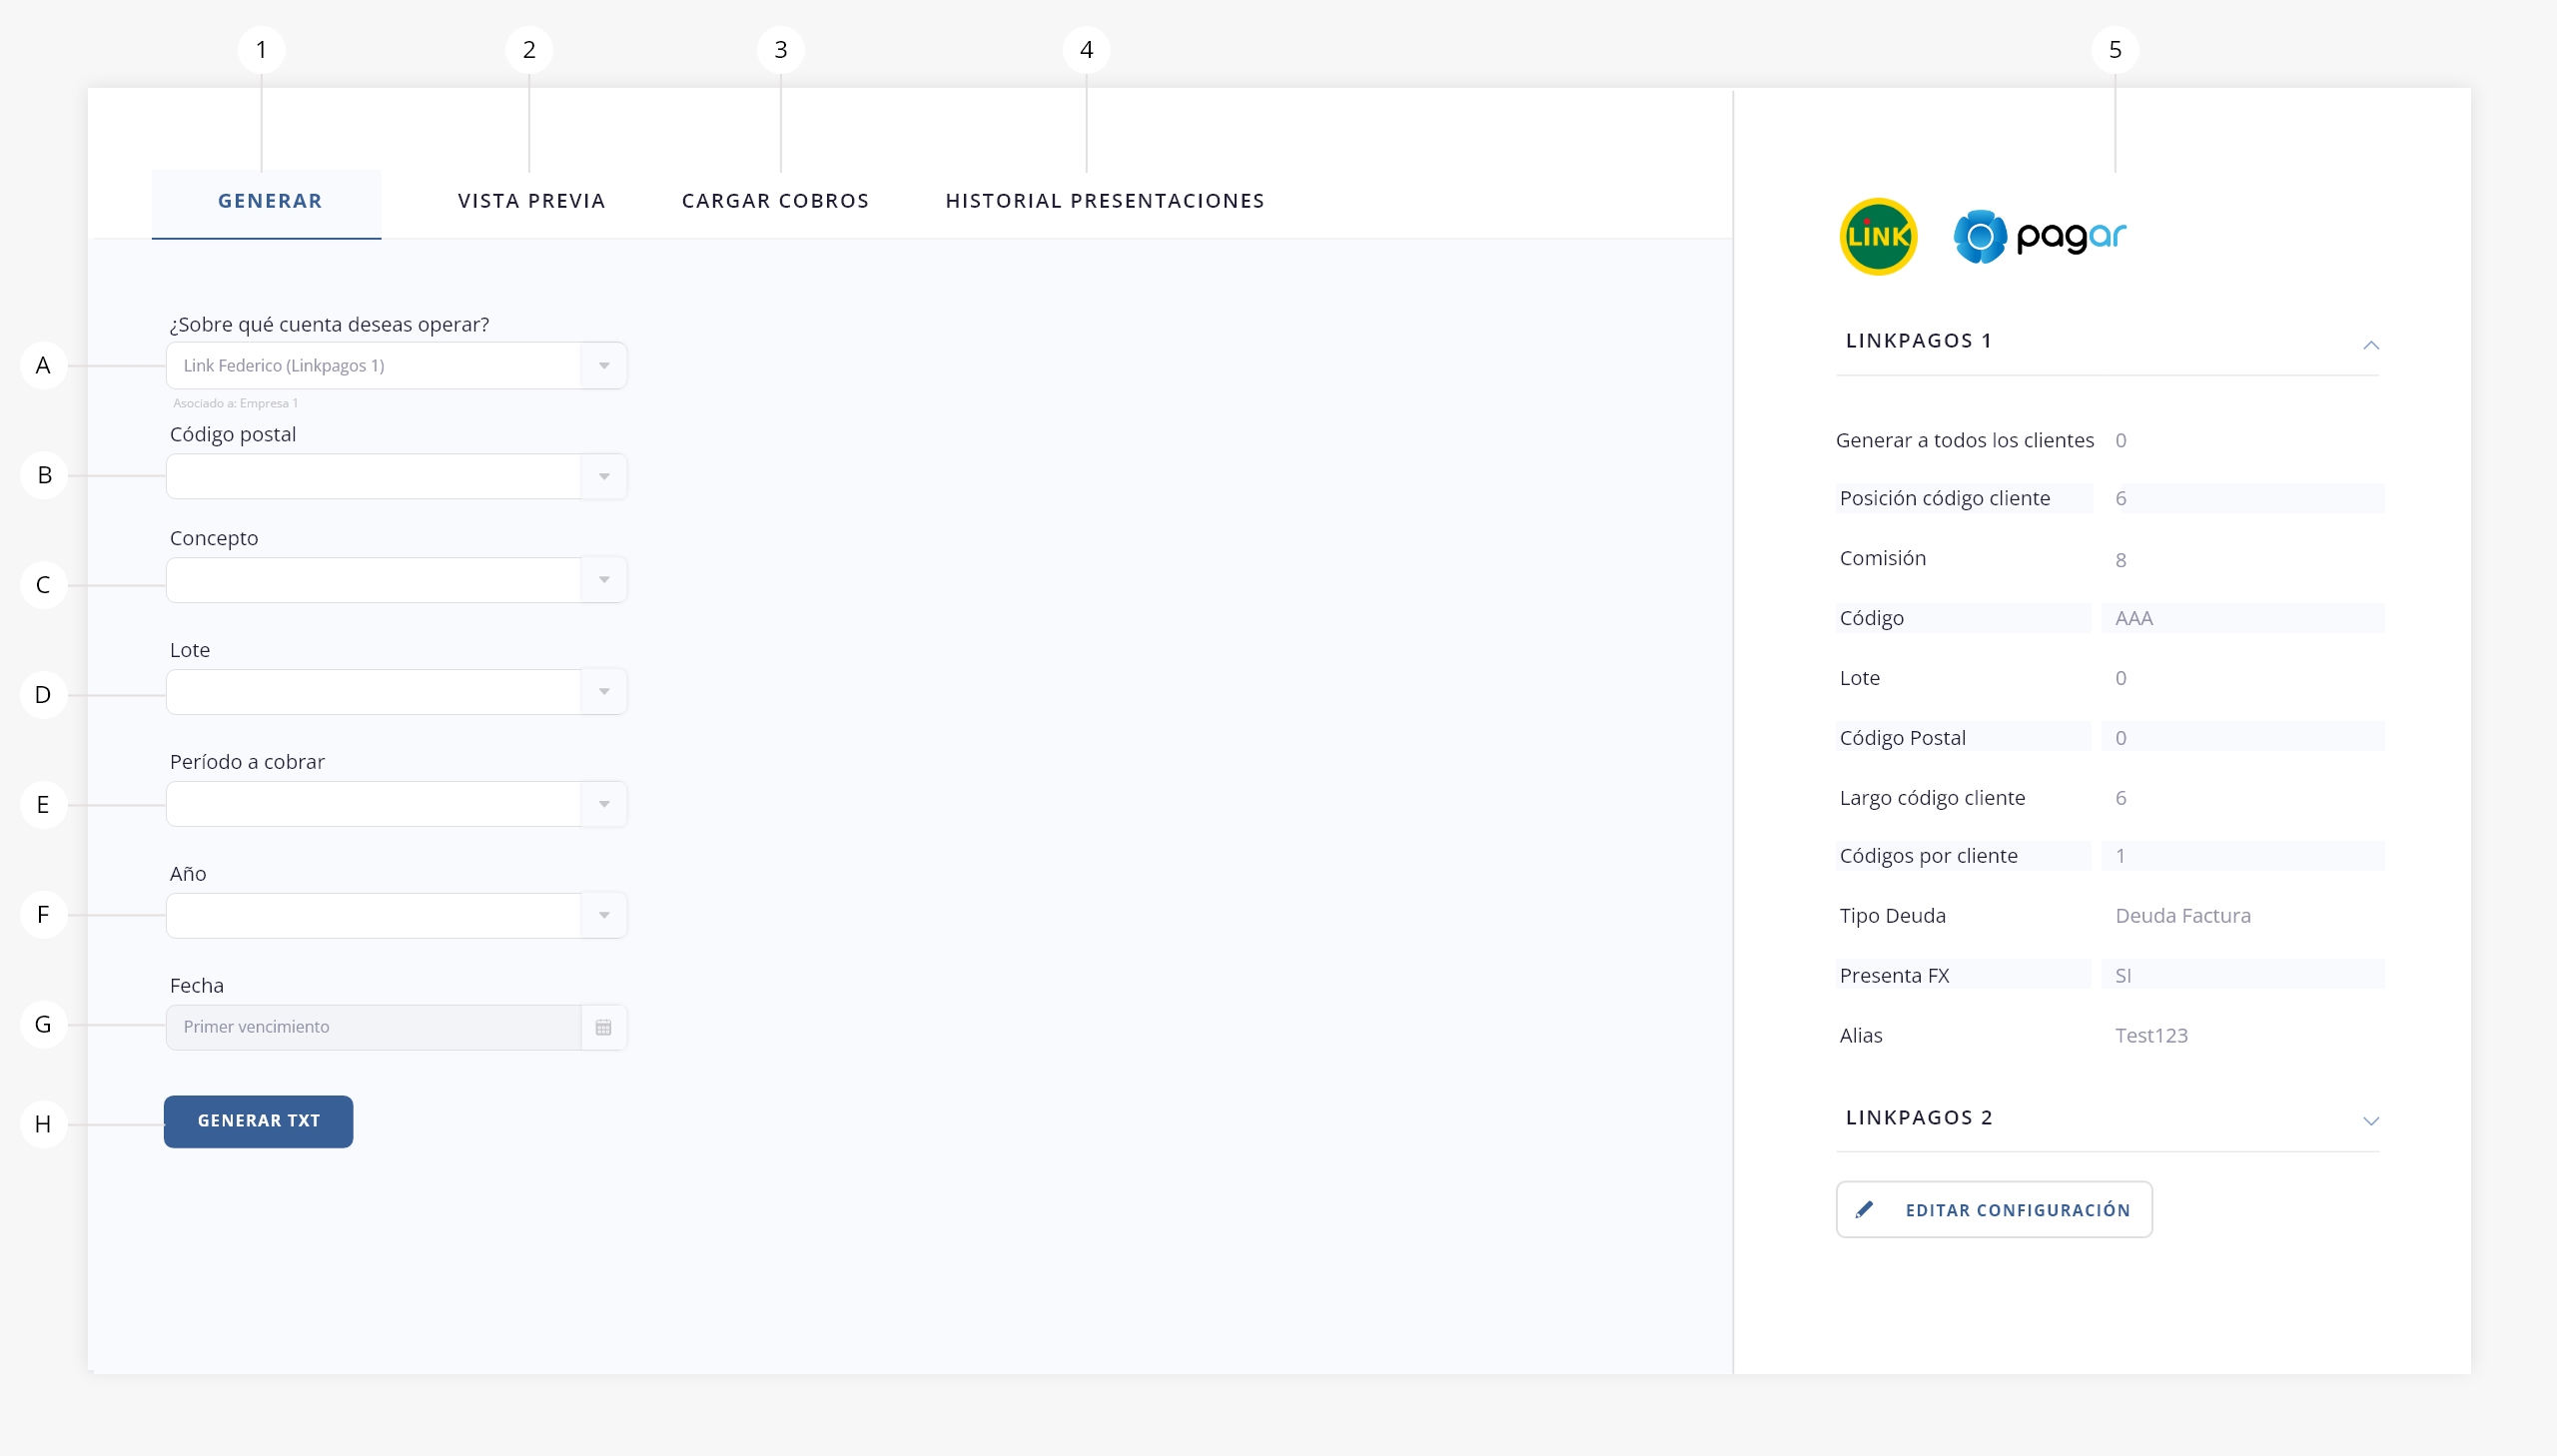Select the Generar tab
The height and width of the screenshot is (1456, 2557).
(x=269, y=201)
